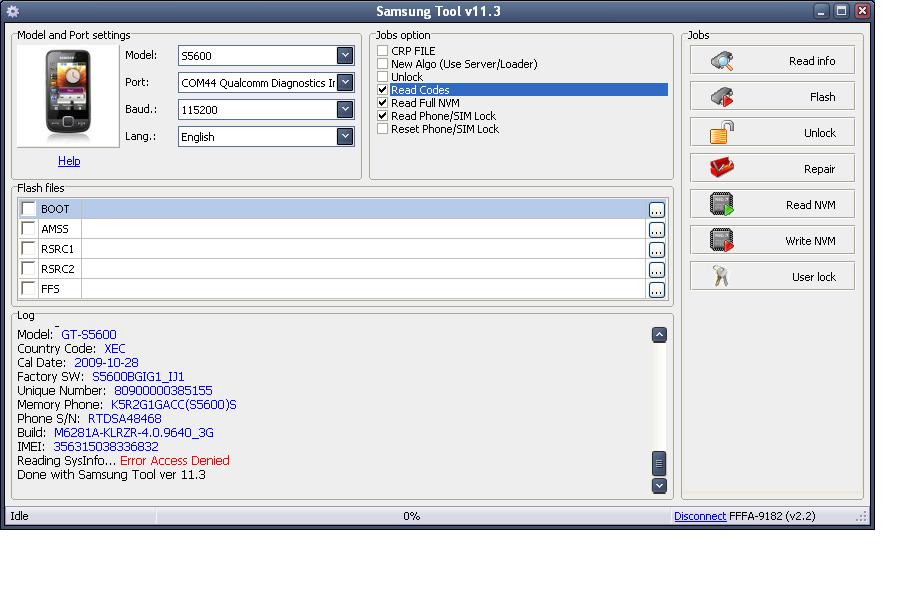Viewport: 910px width, 591px height.
Task: Check the RSRC2 flash file checkbox
Action: point(28,268)
